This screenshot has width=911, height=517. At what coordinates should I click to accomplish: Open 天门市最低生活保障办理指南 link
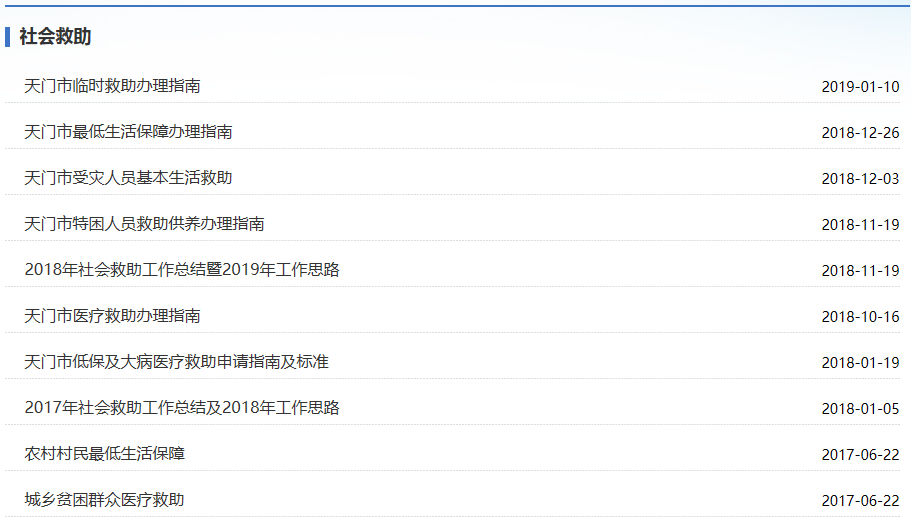(128, 132)
